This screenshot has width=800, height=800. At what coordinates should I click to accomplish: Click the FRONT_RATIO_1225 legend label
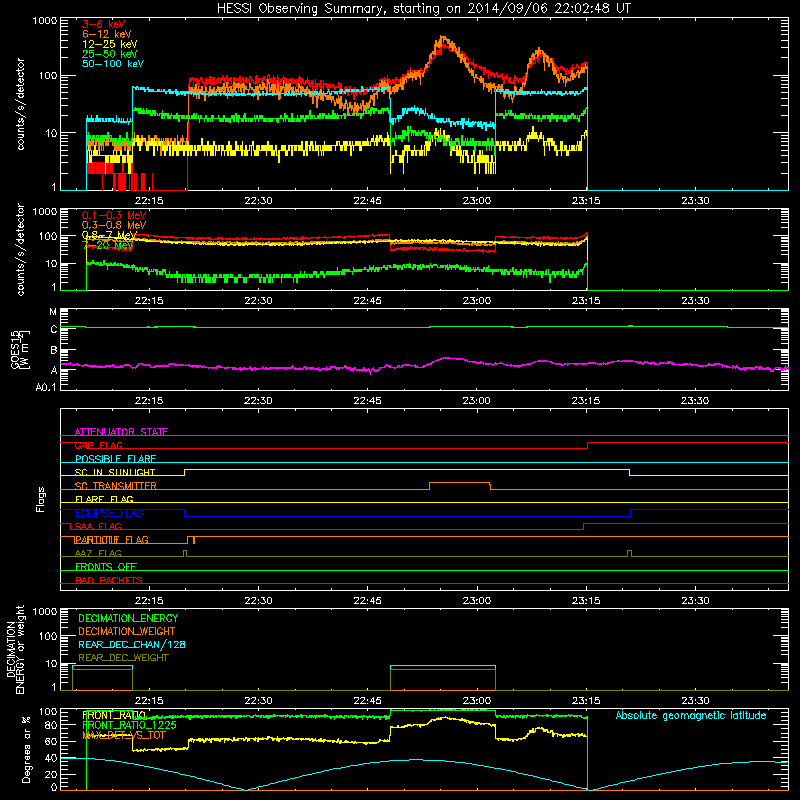click(x=129, y=725)
